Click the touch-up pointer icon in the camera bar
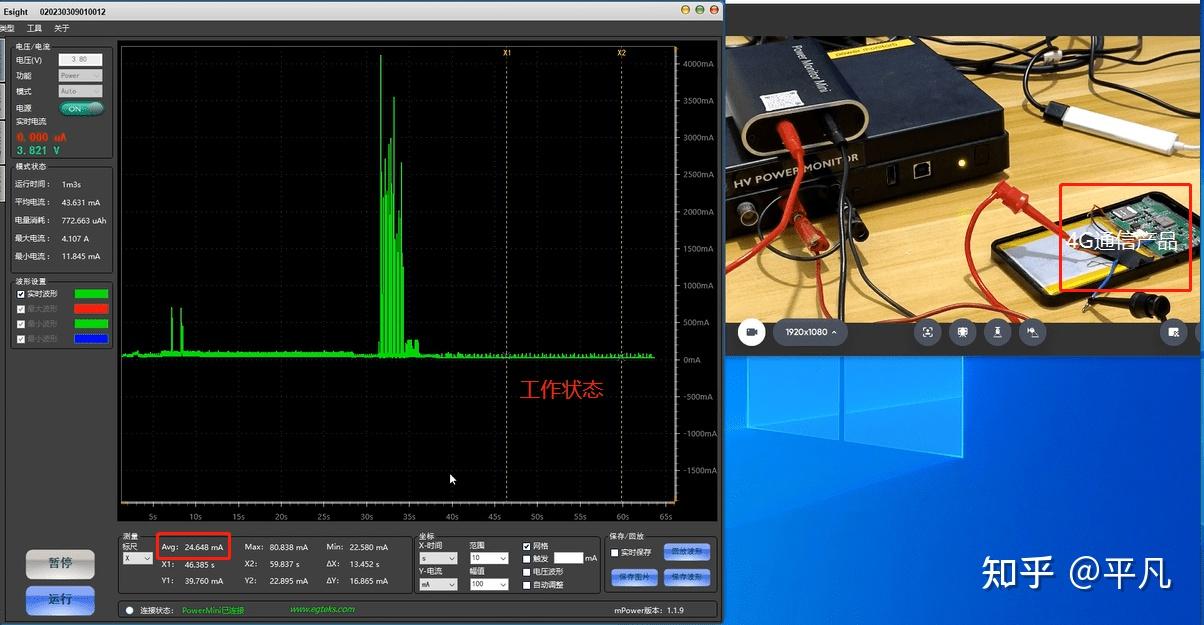 click(x=1031, y=331)
